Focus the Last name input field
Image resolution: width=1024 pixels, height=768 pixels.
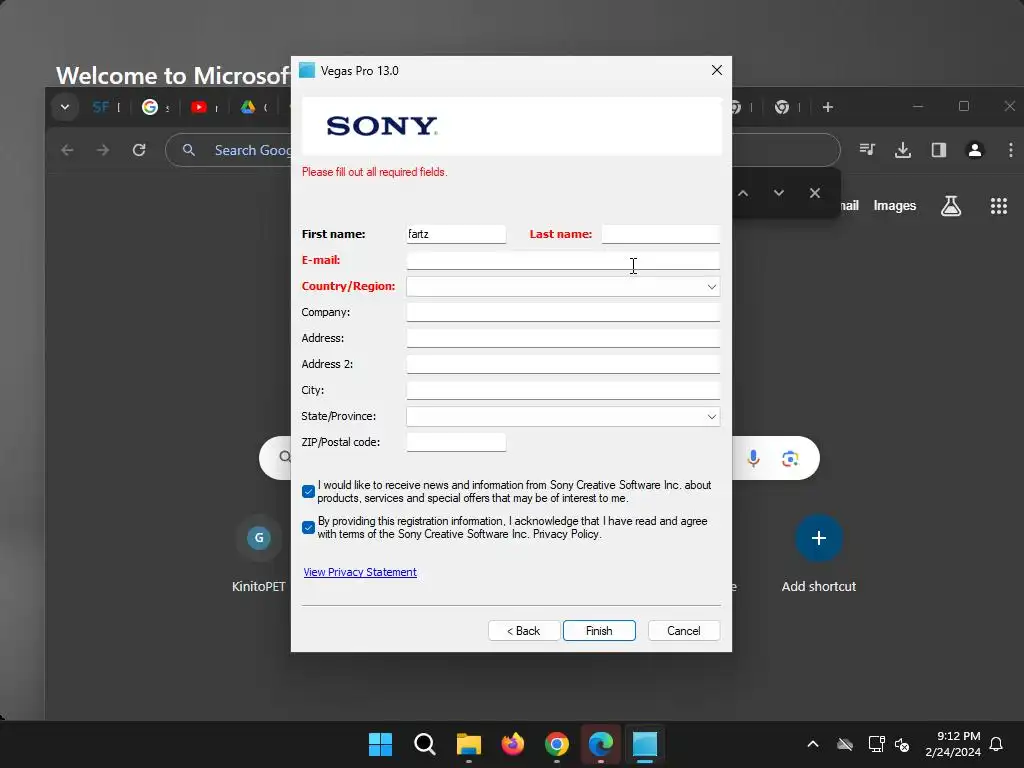pyautogui.click(x=660, y=234)
